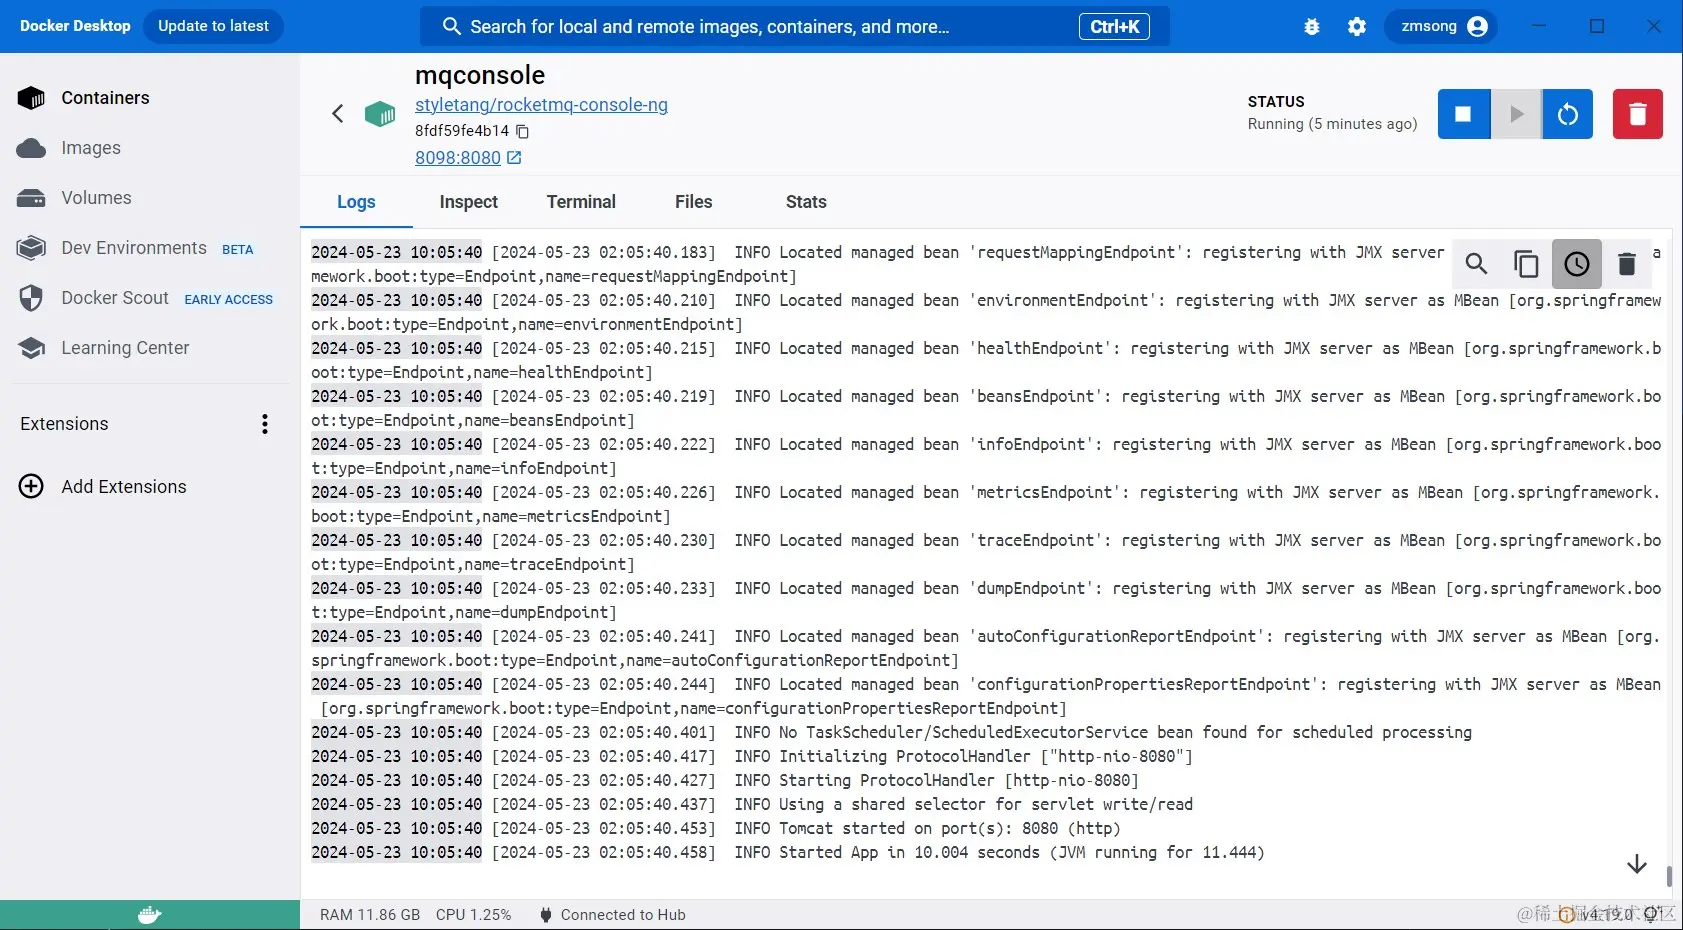Open the Volumes drive icon

pos(31,198)
